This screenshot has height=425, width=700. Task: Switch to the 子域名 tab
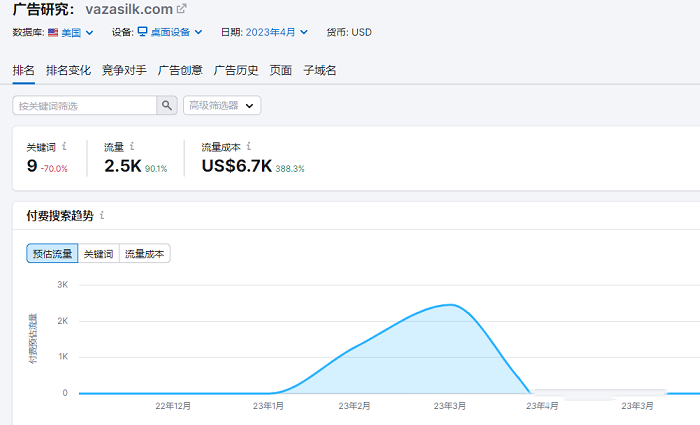(x=320, y=70)
